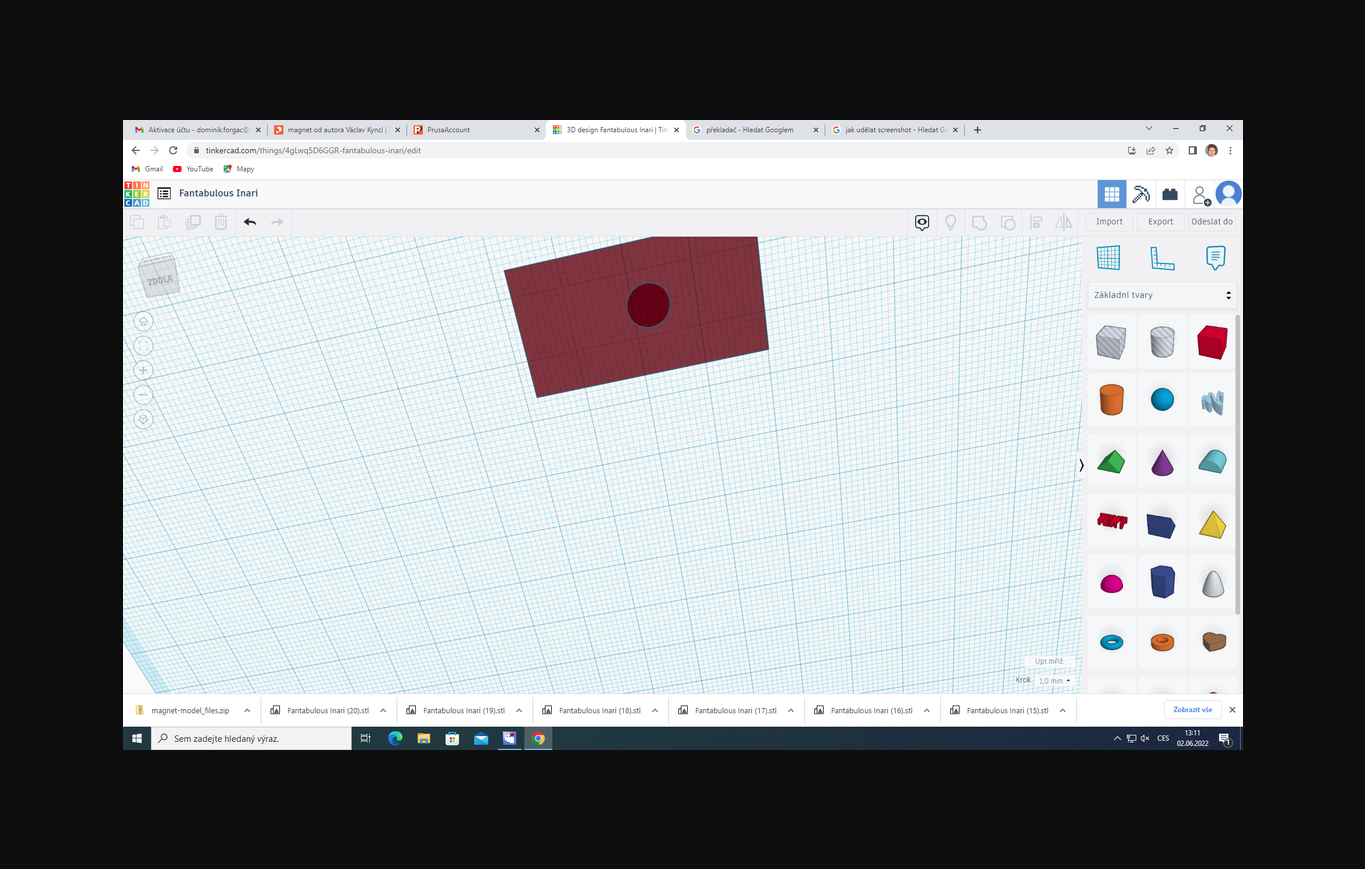Select the striped Cylinder hole shape
The image size is (1365, 869).
1162,342
